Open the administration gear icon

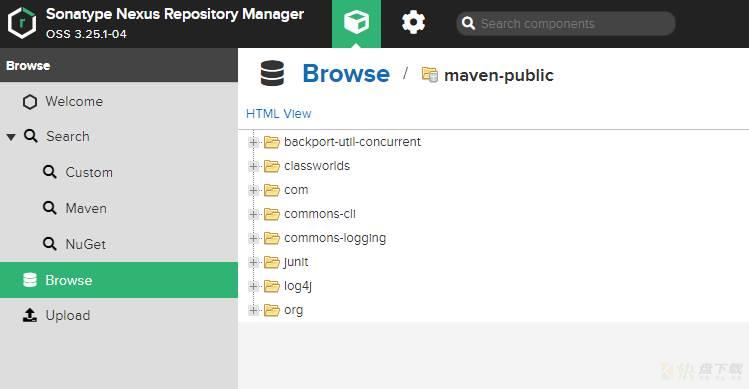tap(413, 22)
